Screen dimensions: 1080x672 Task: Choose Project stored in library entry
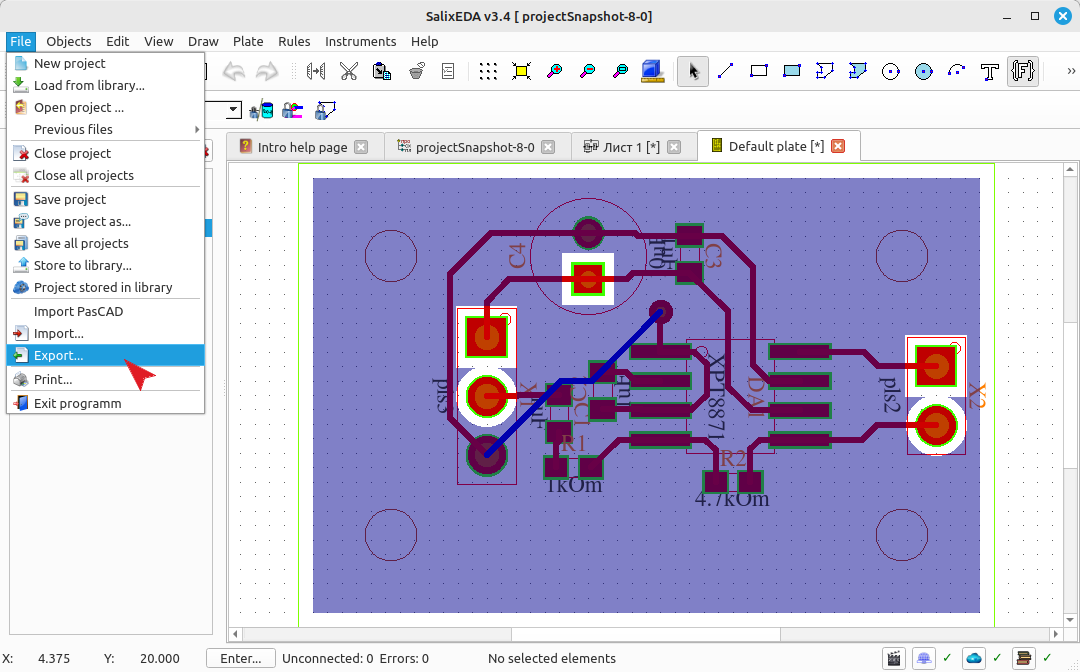point(105,288)
